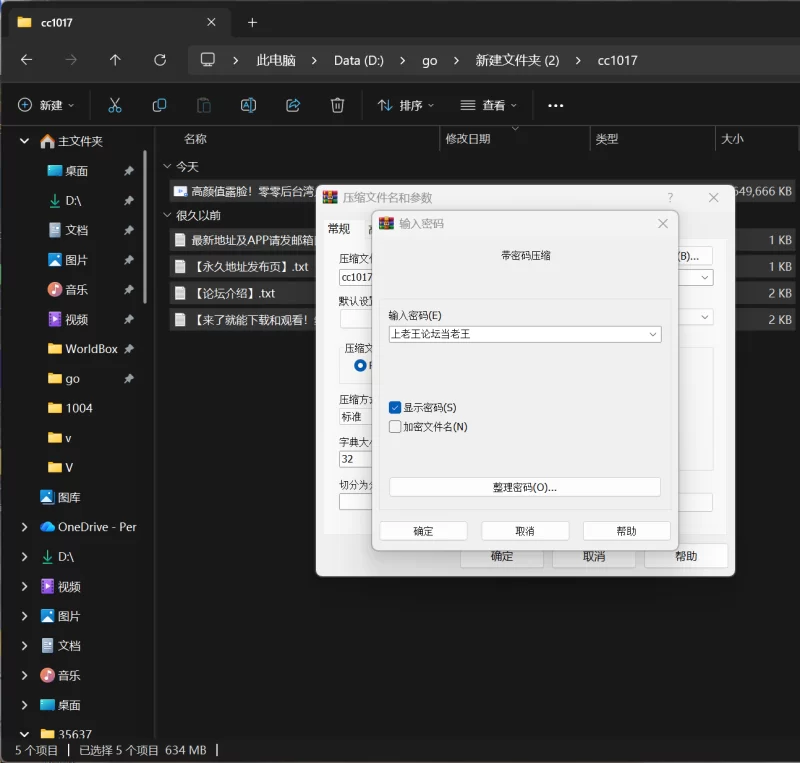Go up one folder level arrow

[x=115, y=60]
